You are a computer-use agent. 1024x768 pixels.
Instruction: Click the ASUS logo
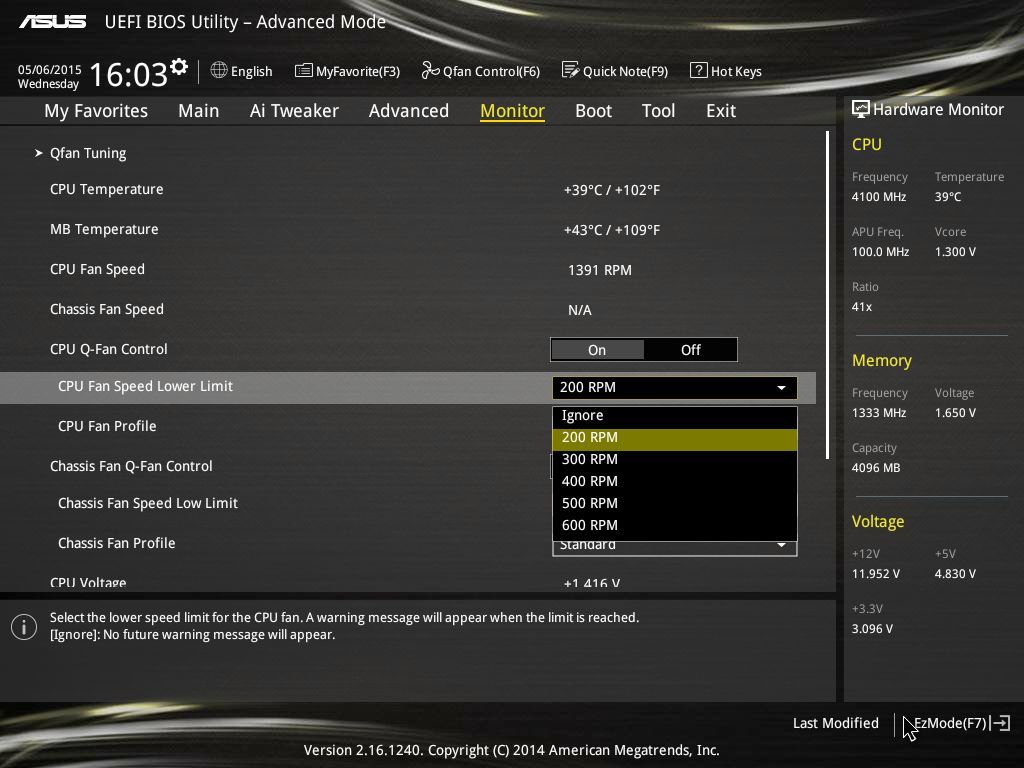click(52, 22)
